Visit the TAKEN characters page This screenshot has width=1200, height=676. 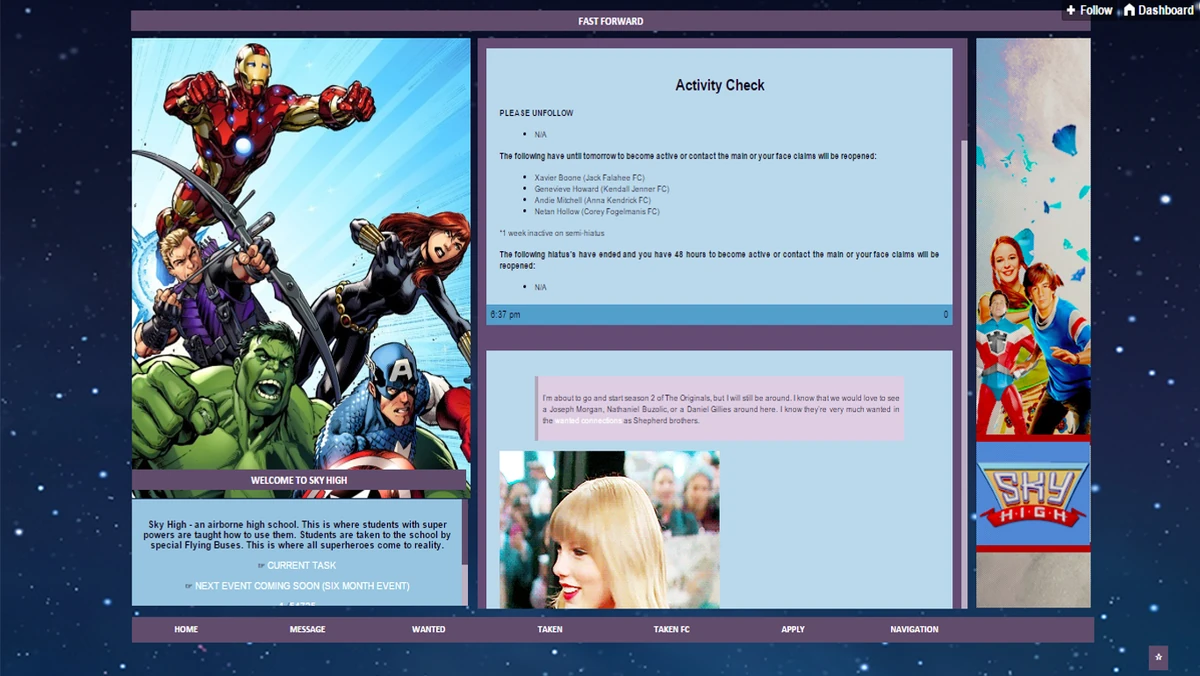click(549, 629)
